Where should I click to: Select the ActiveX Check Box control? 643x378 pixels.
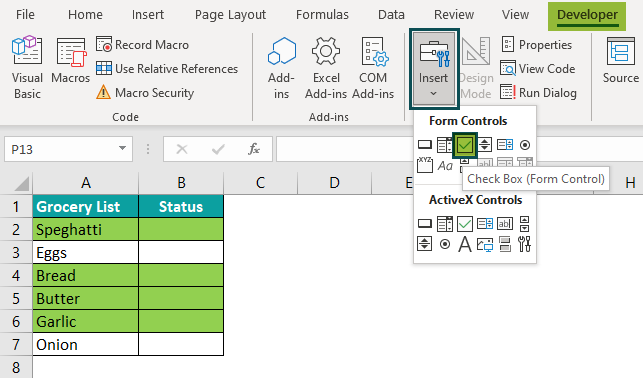[x=465, y=224]
